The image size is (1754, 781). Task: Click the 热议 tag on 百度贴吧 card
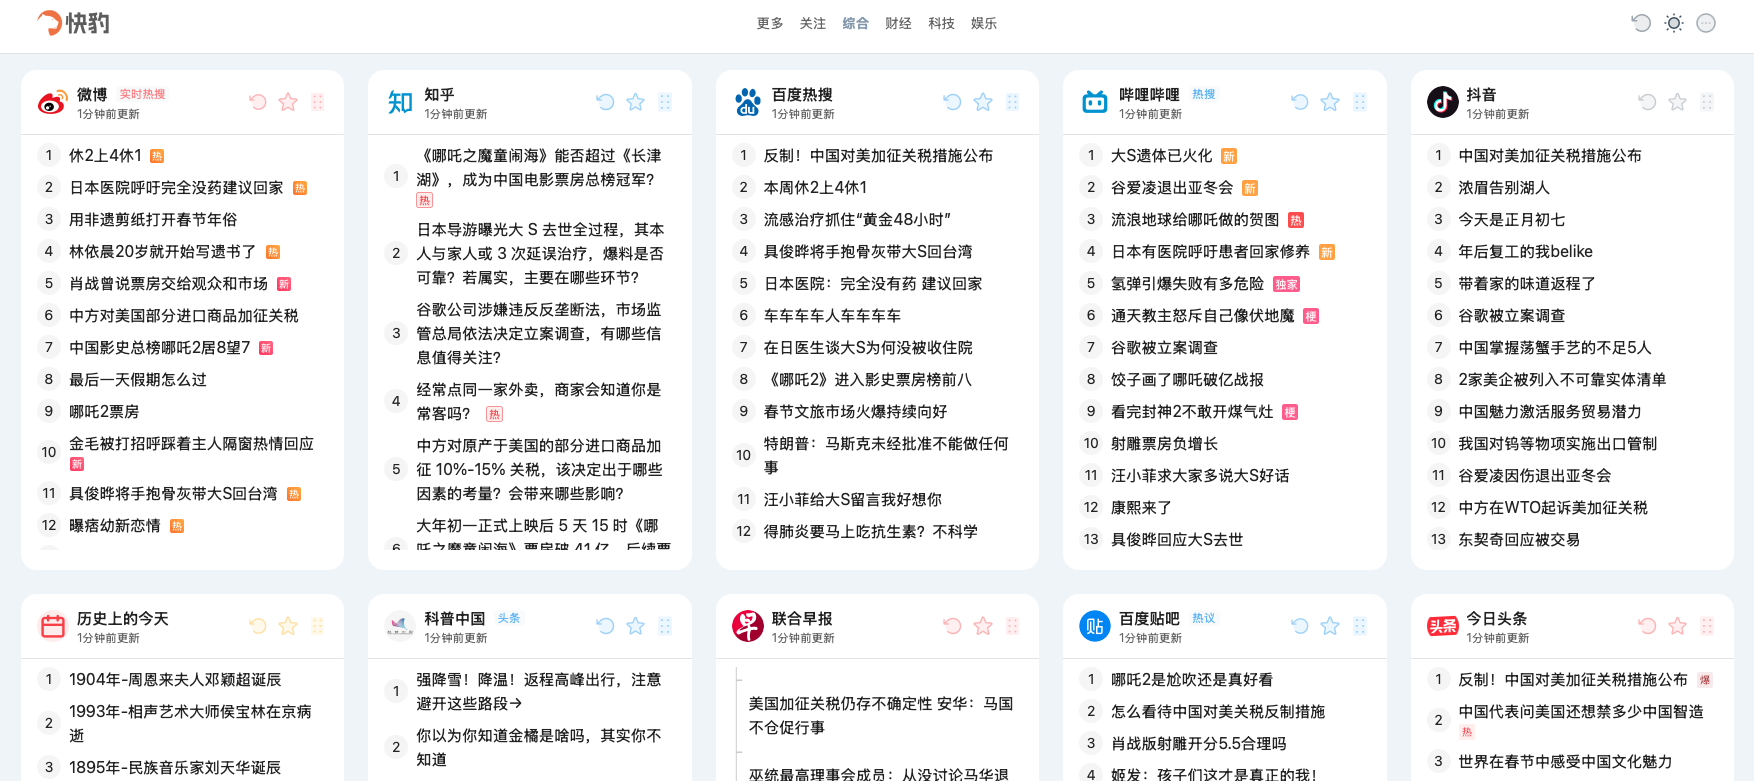1204,618
